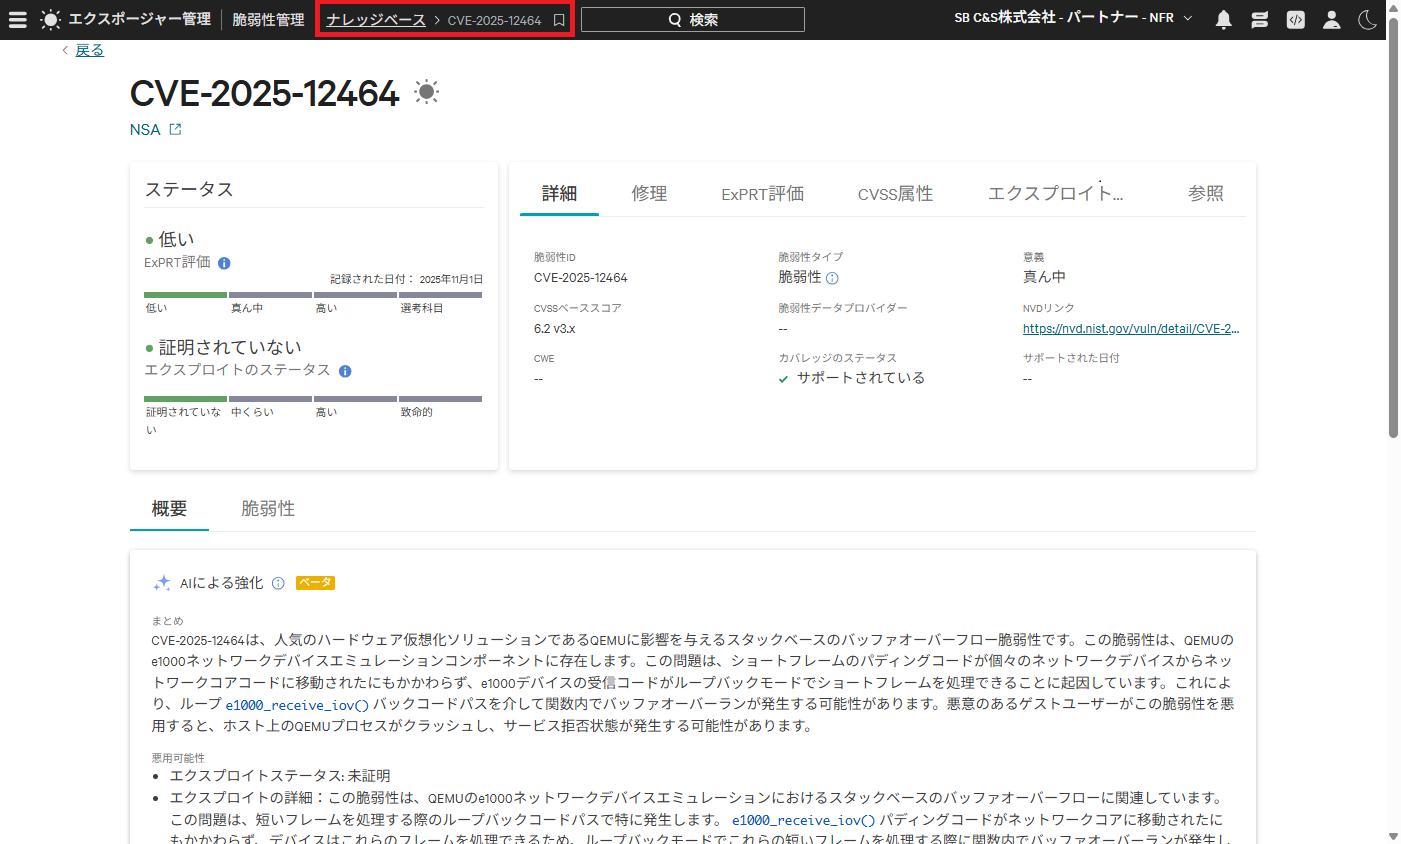This screenshot has width=1401, height=844.
Task: Toggle dark mode with the moon icon
Action: pyautogui.click(x=1367, y=20)
